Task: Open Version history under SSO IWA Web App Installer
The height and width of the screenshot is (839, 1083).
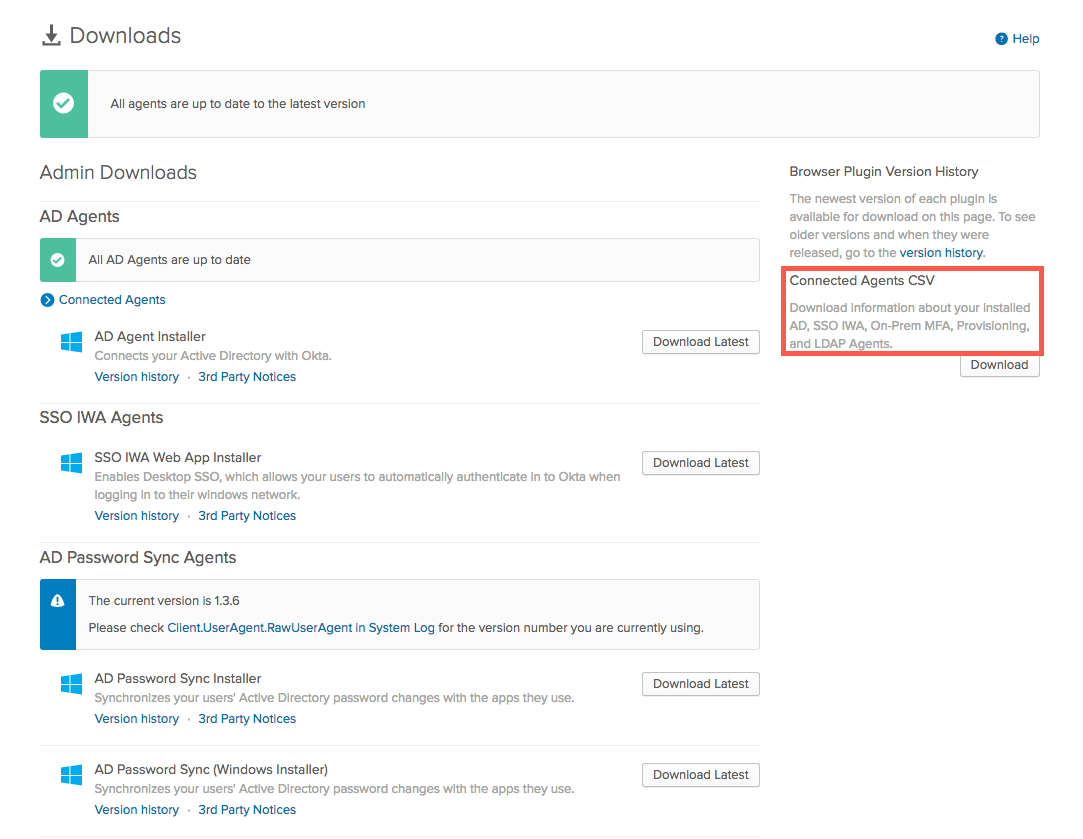Action: (x=137, y=516)
